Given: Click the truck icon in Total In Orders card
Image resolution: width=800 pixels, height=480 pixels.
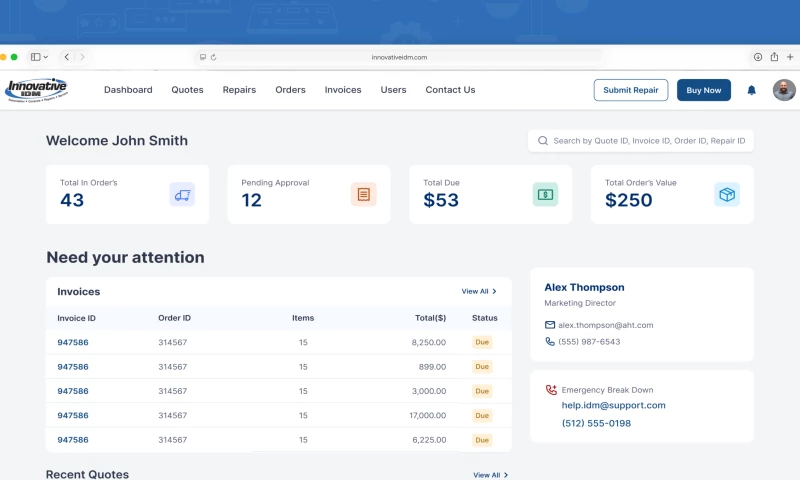Looking at the screenshot, I should [182, 194].
